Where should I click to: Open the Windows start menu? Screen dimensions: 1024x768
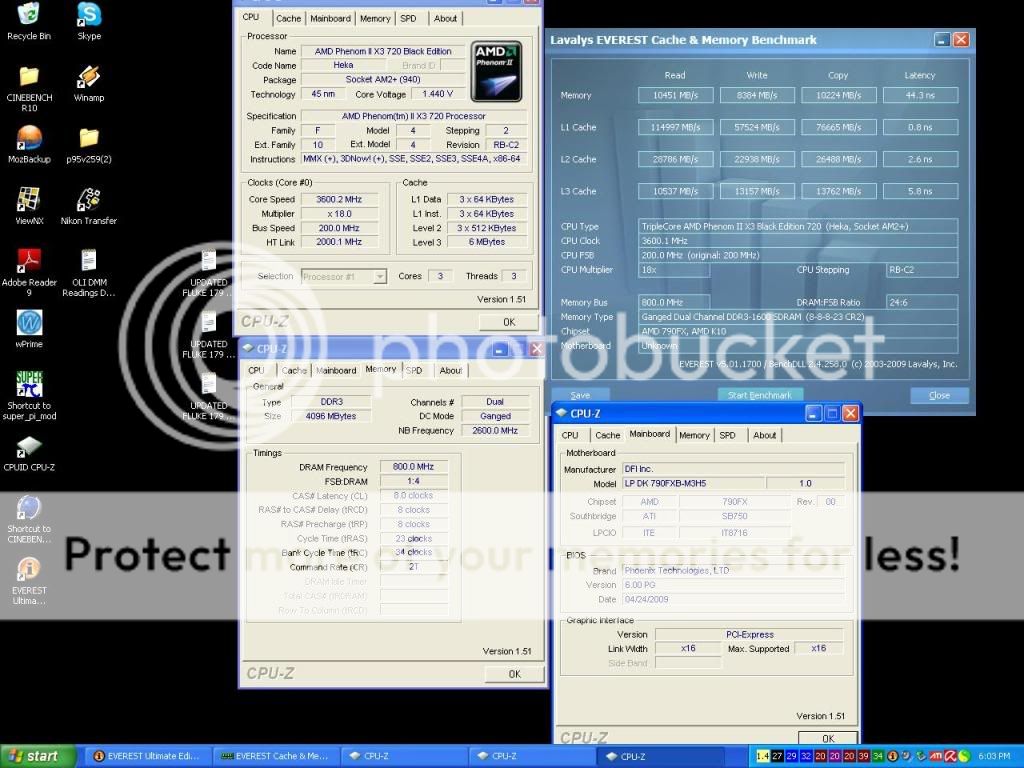38,756
